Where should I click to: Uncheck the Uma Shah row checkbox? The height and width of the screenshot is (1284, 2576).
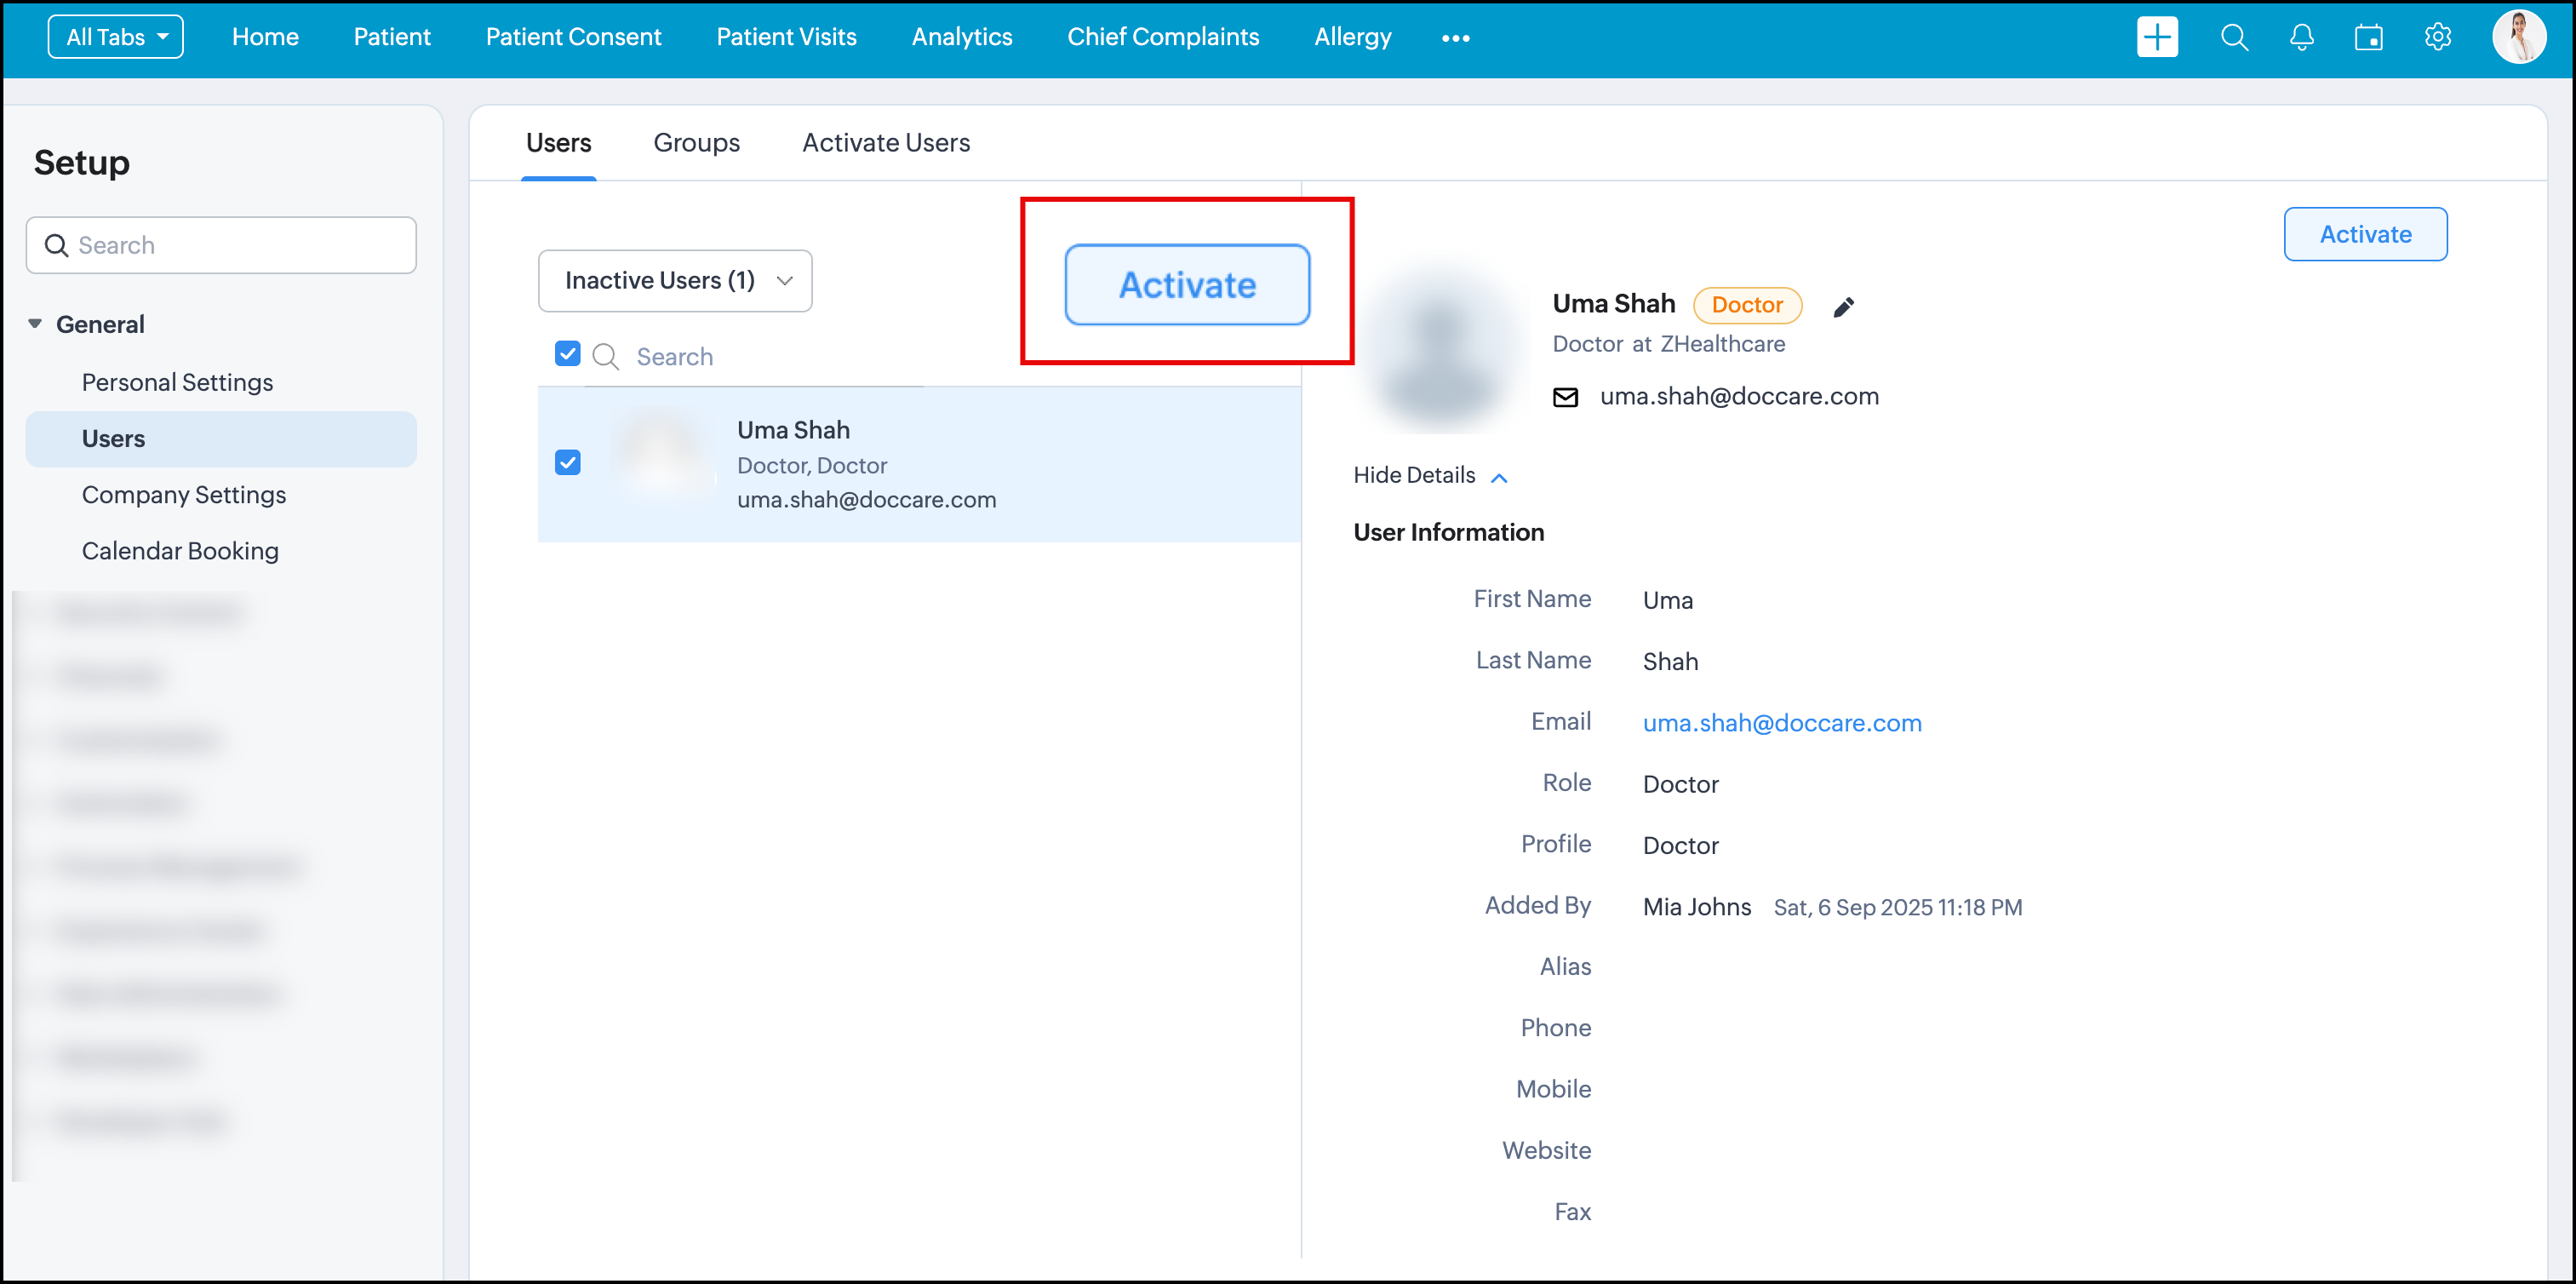[x=567, y=462]
